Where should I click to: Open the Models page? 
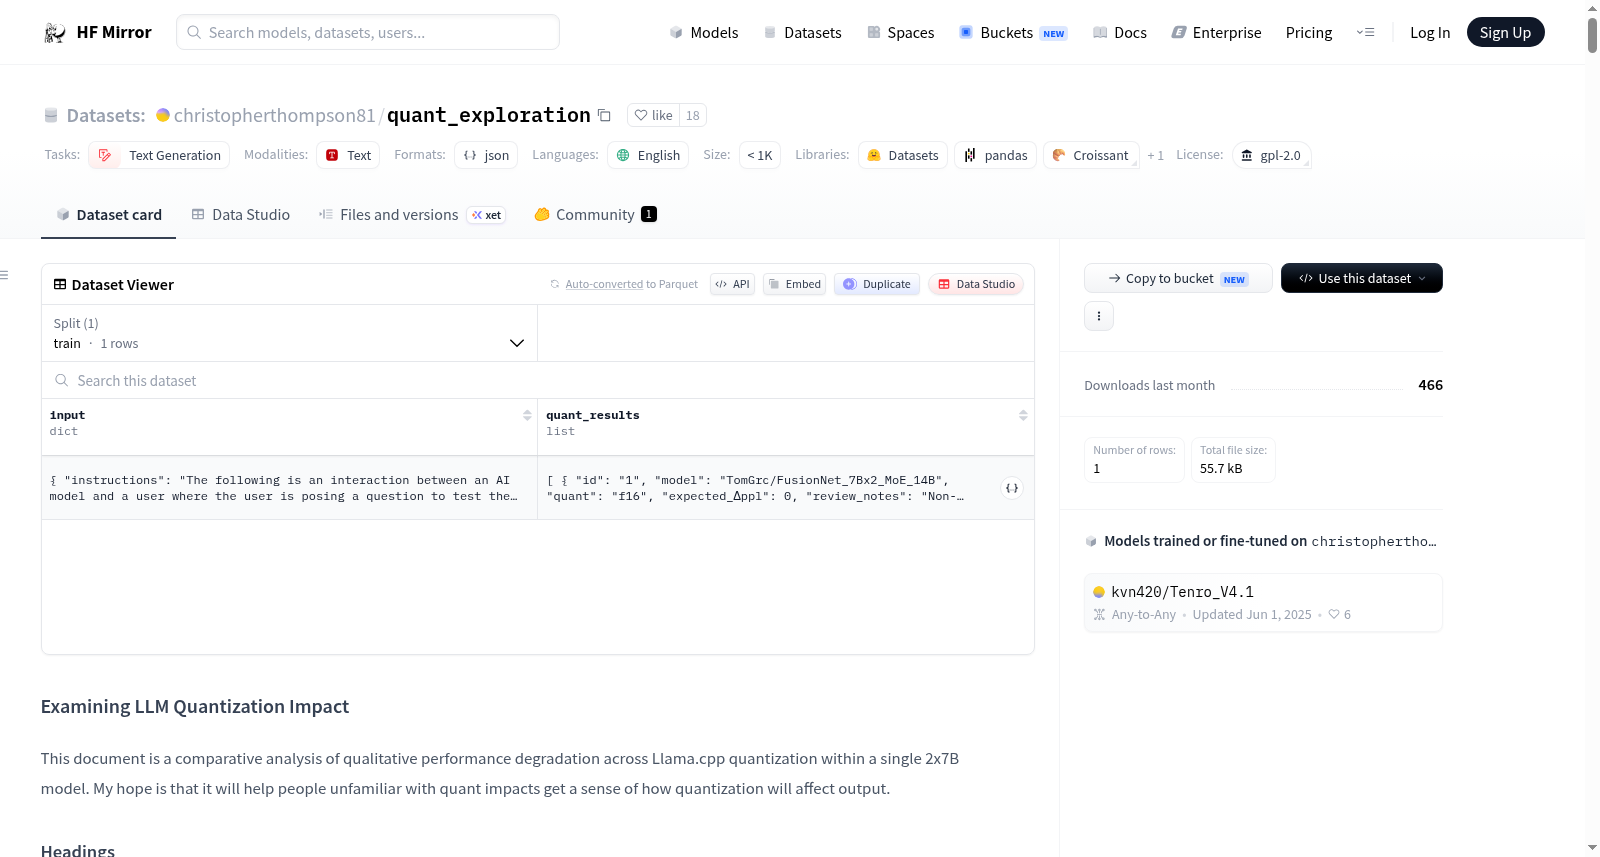pos(704,32)
